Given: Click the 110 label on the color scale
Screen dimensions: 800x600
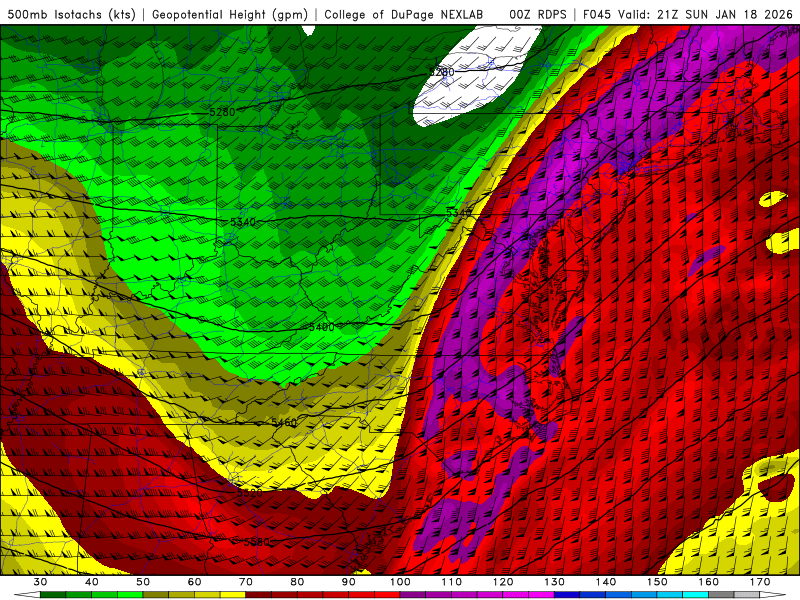Looking at the screenshot, I should (452, 582).
